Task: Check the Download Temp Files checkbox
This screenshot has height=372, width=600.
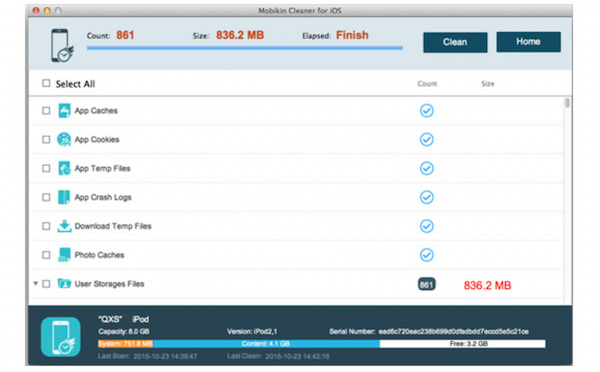Action: pyautogui.click(x=46, y=226)
